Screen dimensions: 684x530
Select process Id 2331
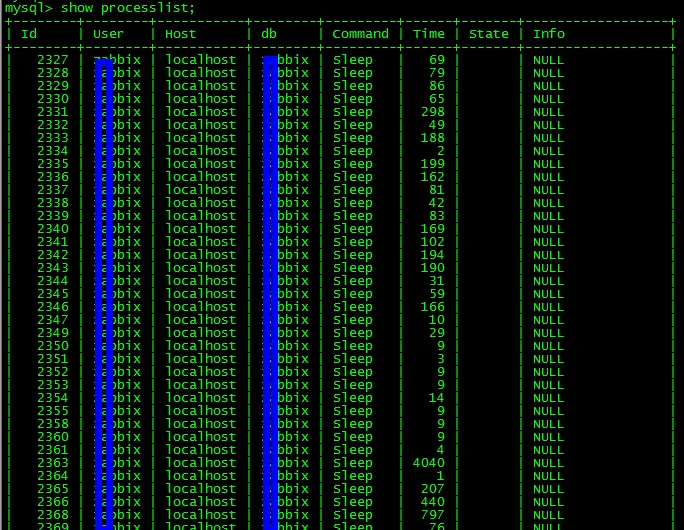53,112
